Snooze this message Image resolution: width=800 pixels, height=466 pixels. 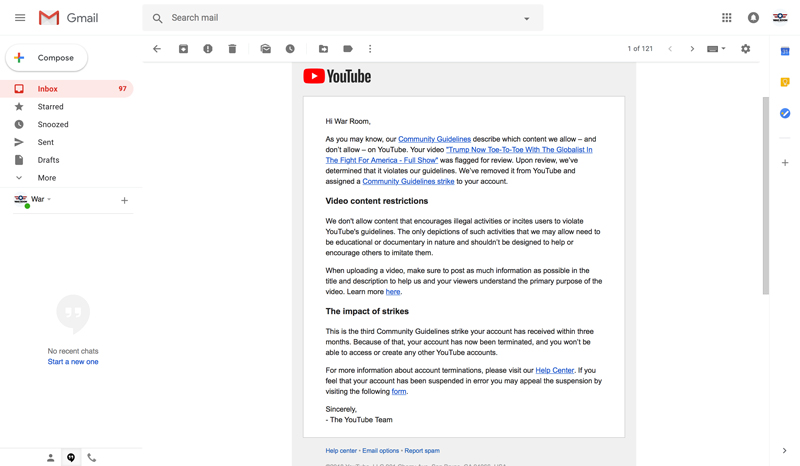[290, 49]
